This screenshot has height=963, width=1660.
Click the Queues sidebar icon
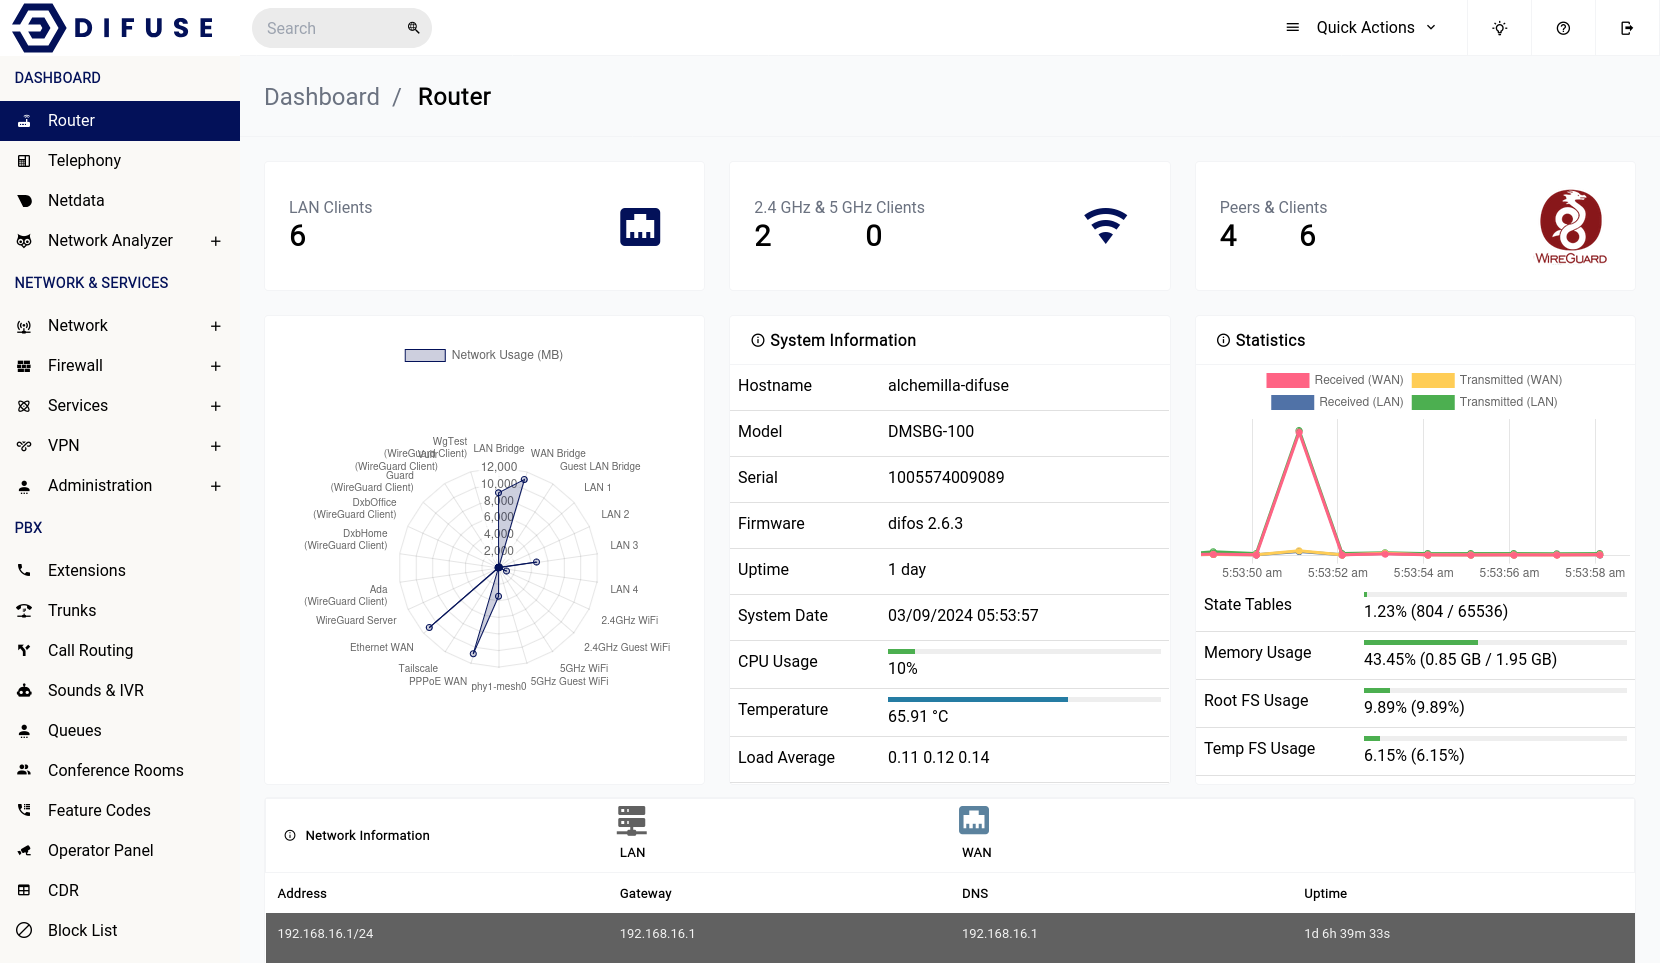(x=24, y=731)
